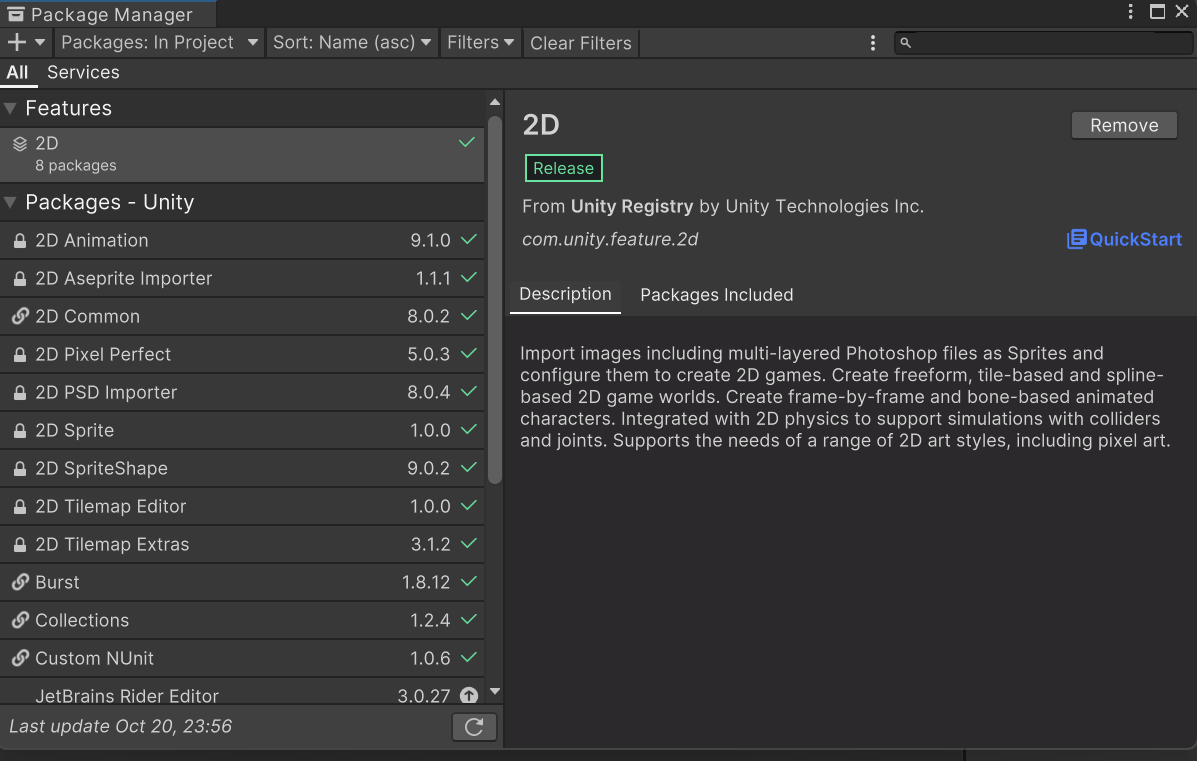Open the Filters dropdown
Viewport: 1197px width, 761px height.
(480, 43)
